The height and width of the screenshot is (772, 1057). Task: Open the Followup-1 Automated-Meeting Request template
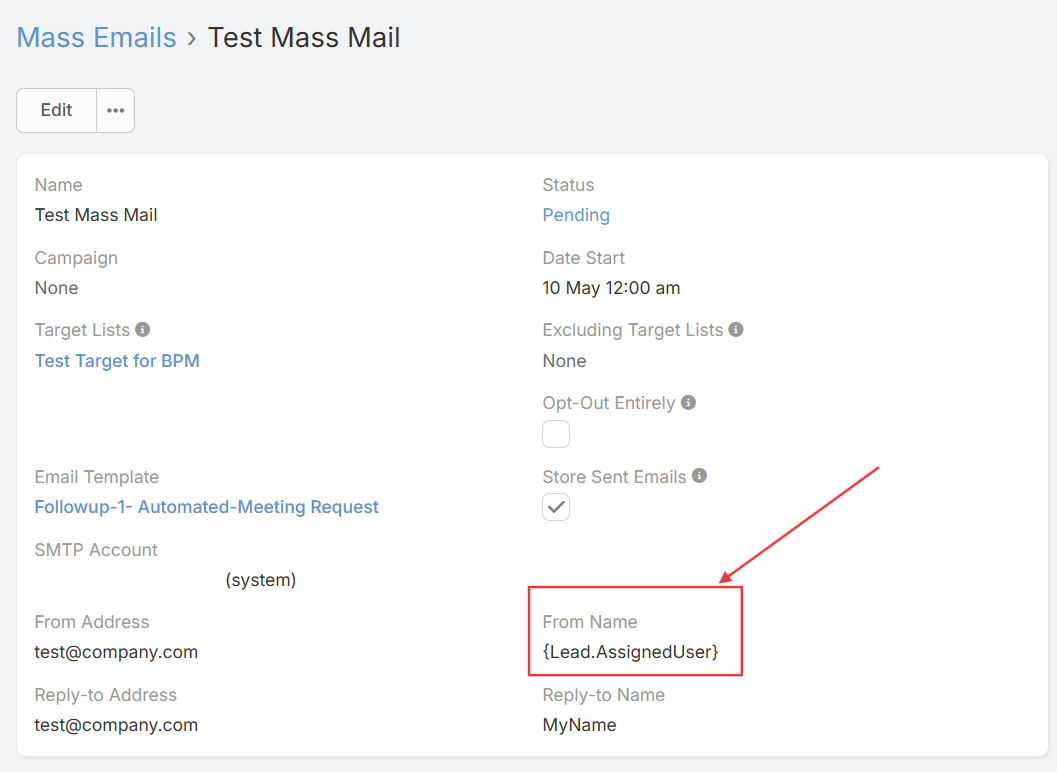point(206,507)
